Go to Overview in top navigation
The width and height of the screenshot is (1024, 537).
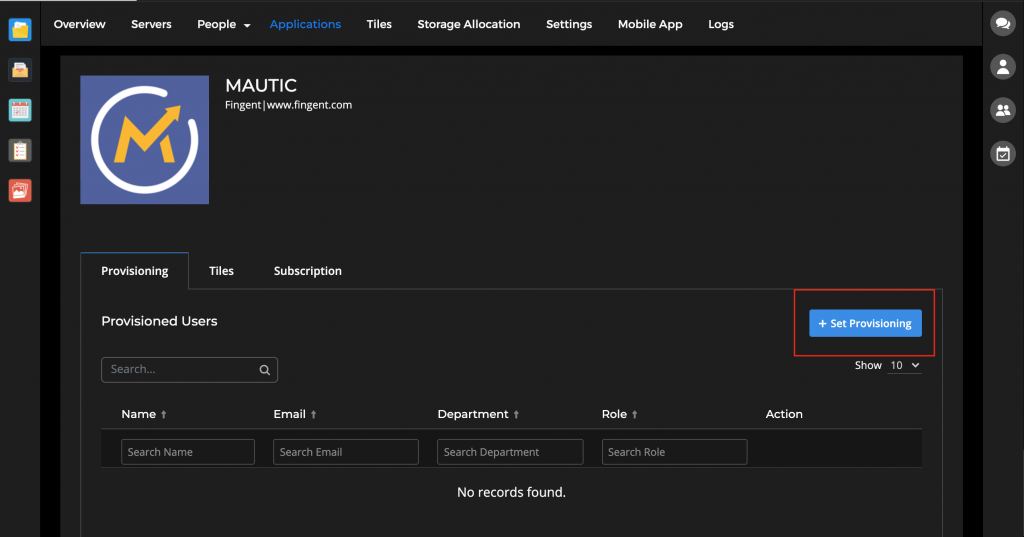(x=80, y=24)
